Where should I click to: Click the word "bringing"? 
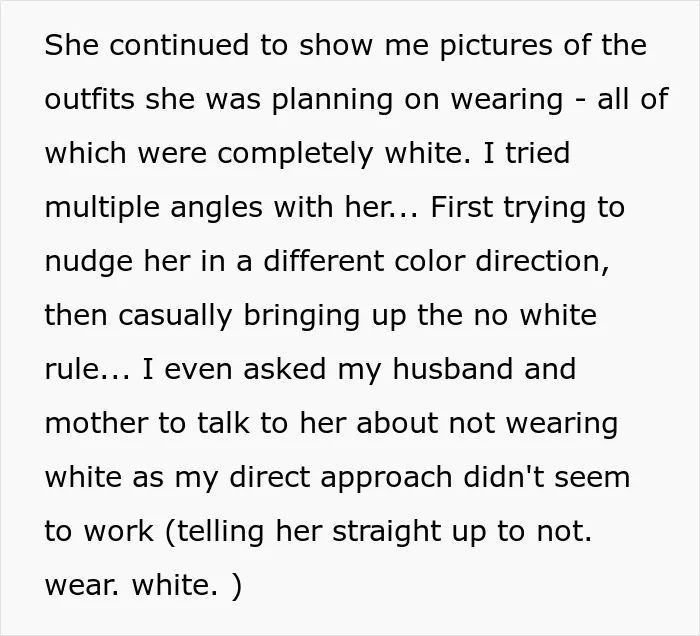pos(302,317)
